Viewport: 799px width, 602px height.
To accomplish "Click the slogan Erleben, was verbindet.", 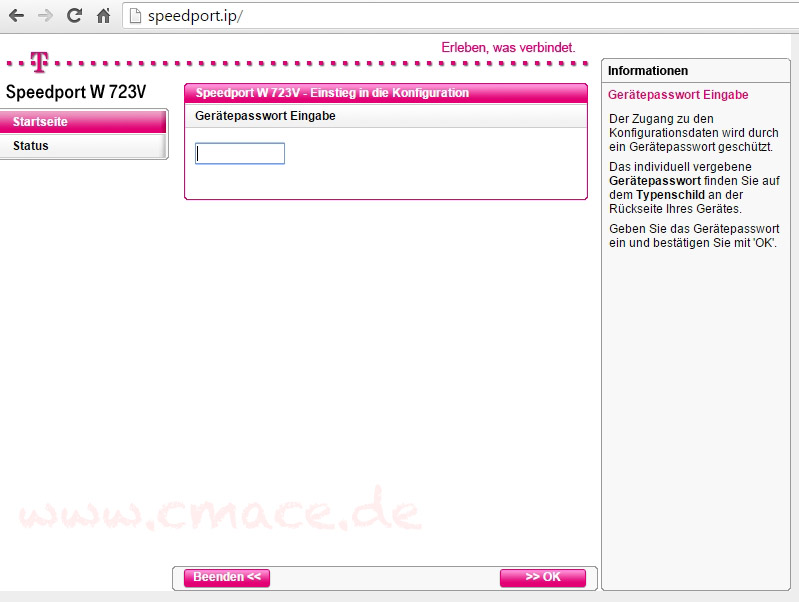I will point(508,47).
